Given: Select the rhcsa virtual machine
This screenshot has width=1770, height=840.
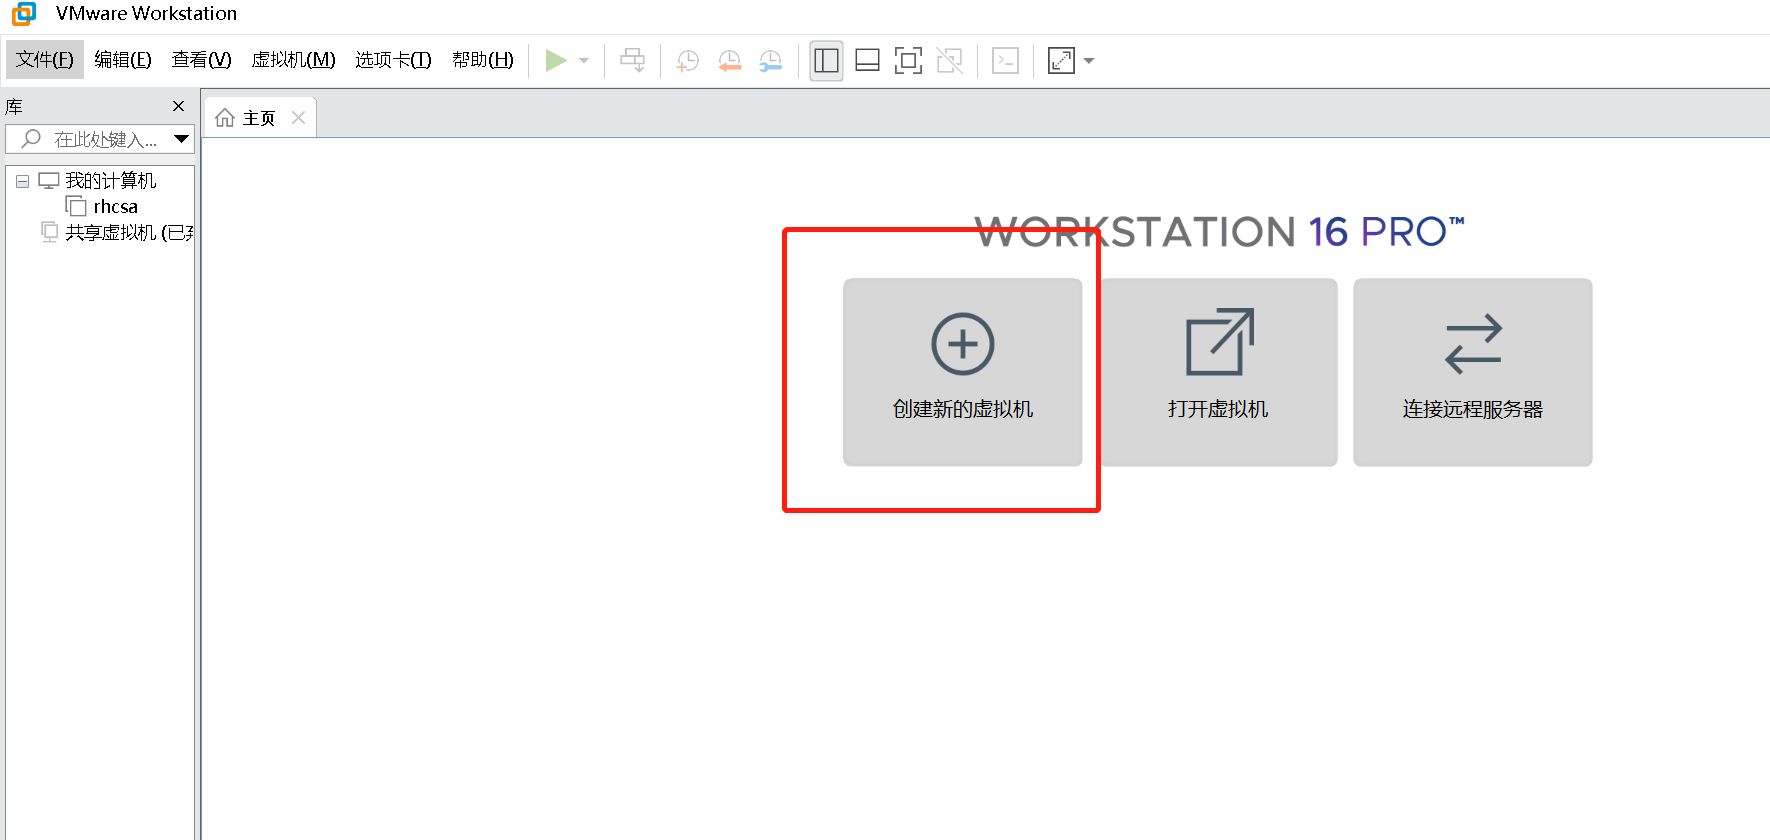Looking at the screenshot, I should pyautogui.click(x=116, y=207).
